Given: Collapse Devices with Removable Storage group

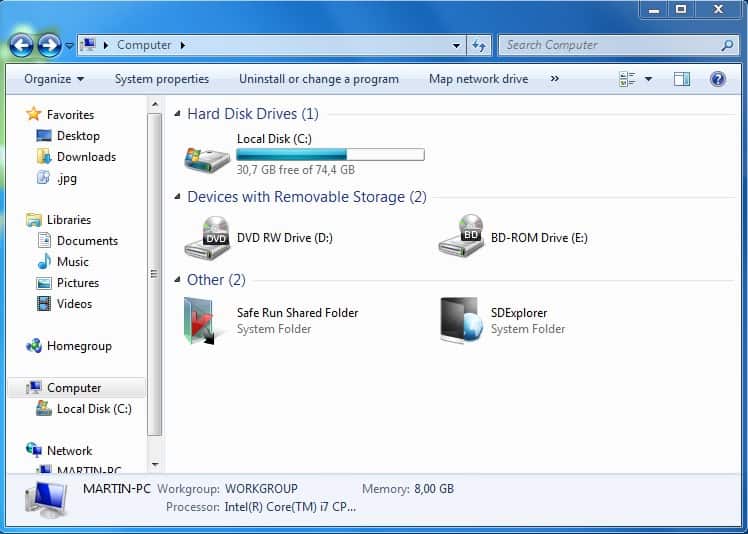Looking at the screenshot, I should click(177, 197).
